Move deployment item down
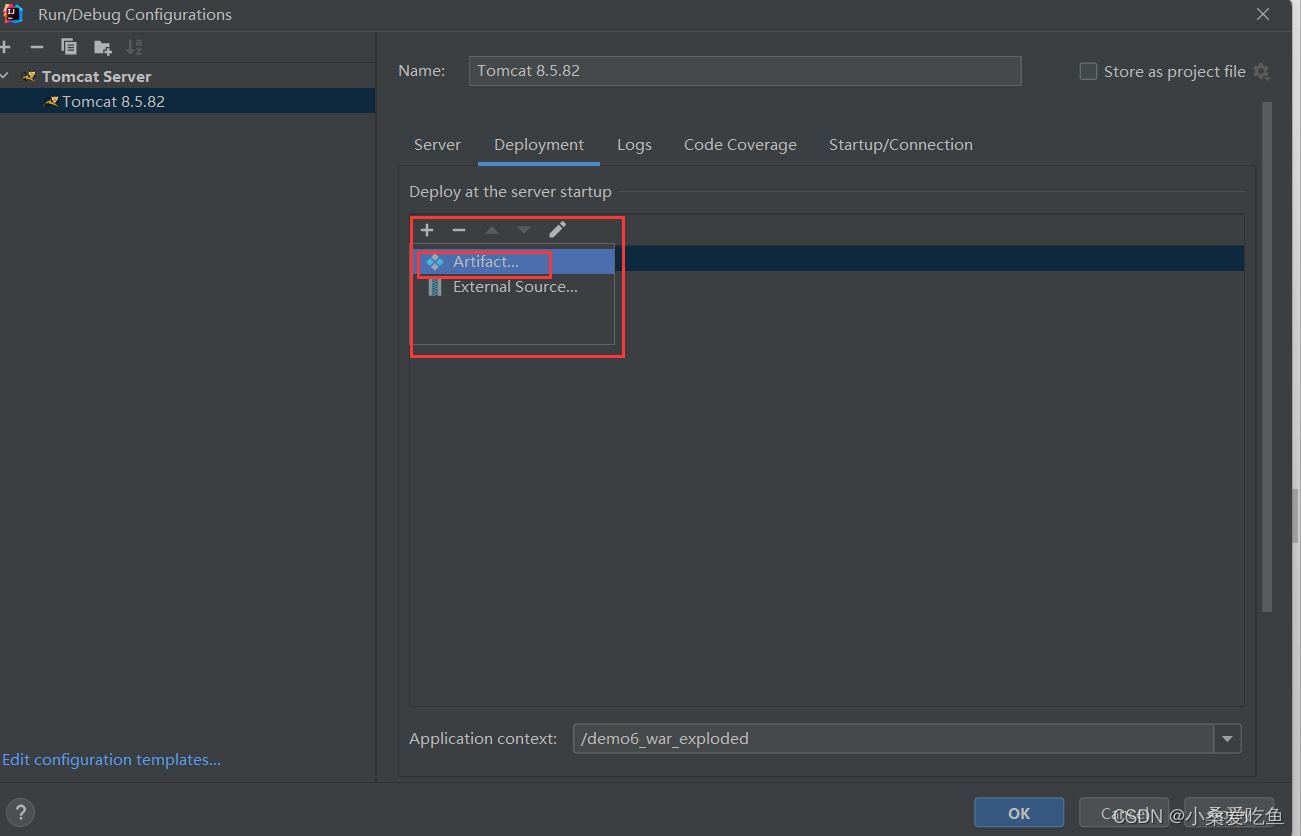Image resolution: width=1301 pixels, height=836 pixels. [524, 230]
